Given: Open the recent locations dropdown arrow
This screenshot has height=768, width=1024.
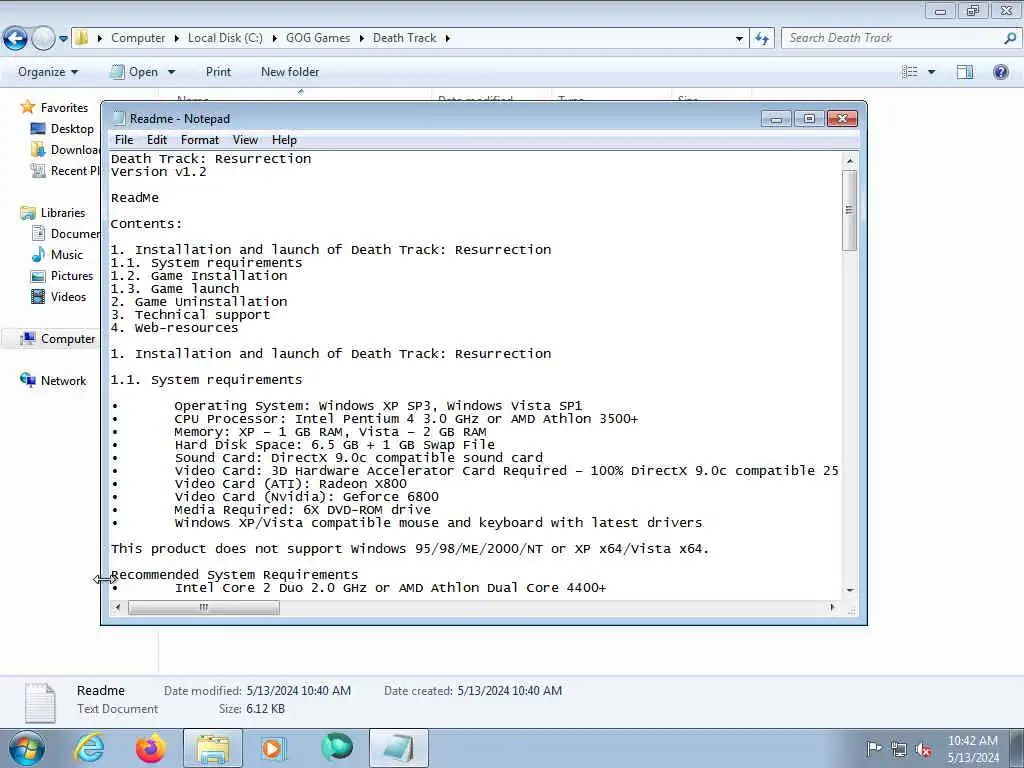Looking at the screenshot, I should (63, 39).
